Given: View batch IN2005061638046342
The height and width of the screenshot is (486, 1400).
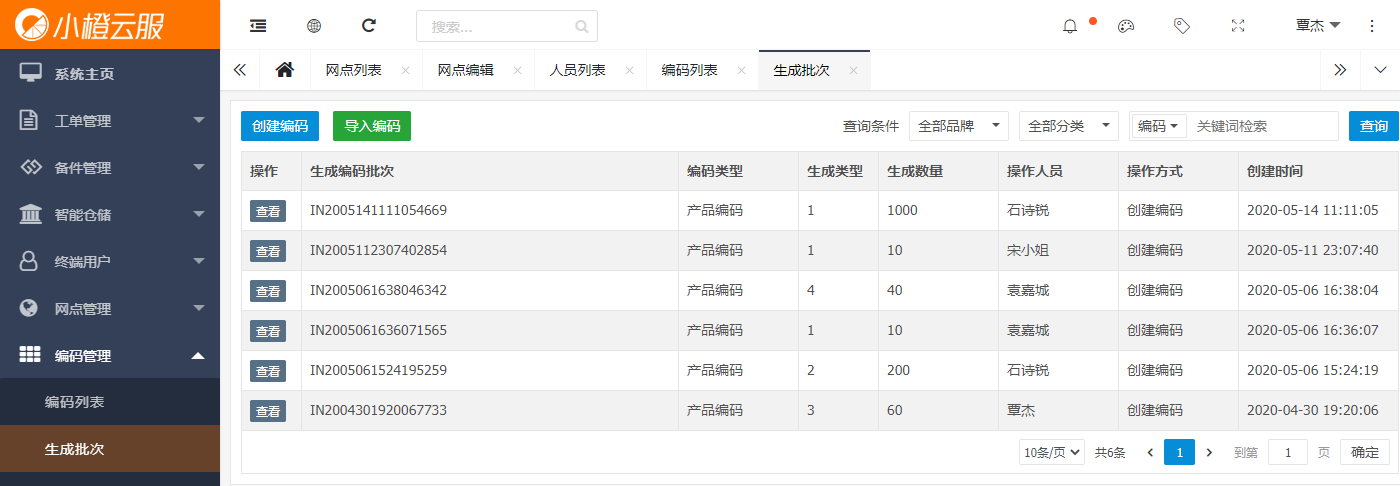Looking at the screenshot, I should pos(268,291).
